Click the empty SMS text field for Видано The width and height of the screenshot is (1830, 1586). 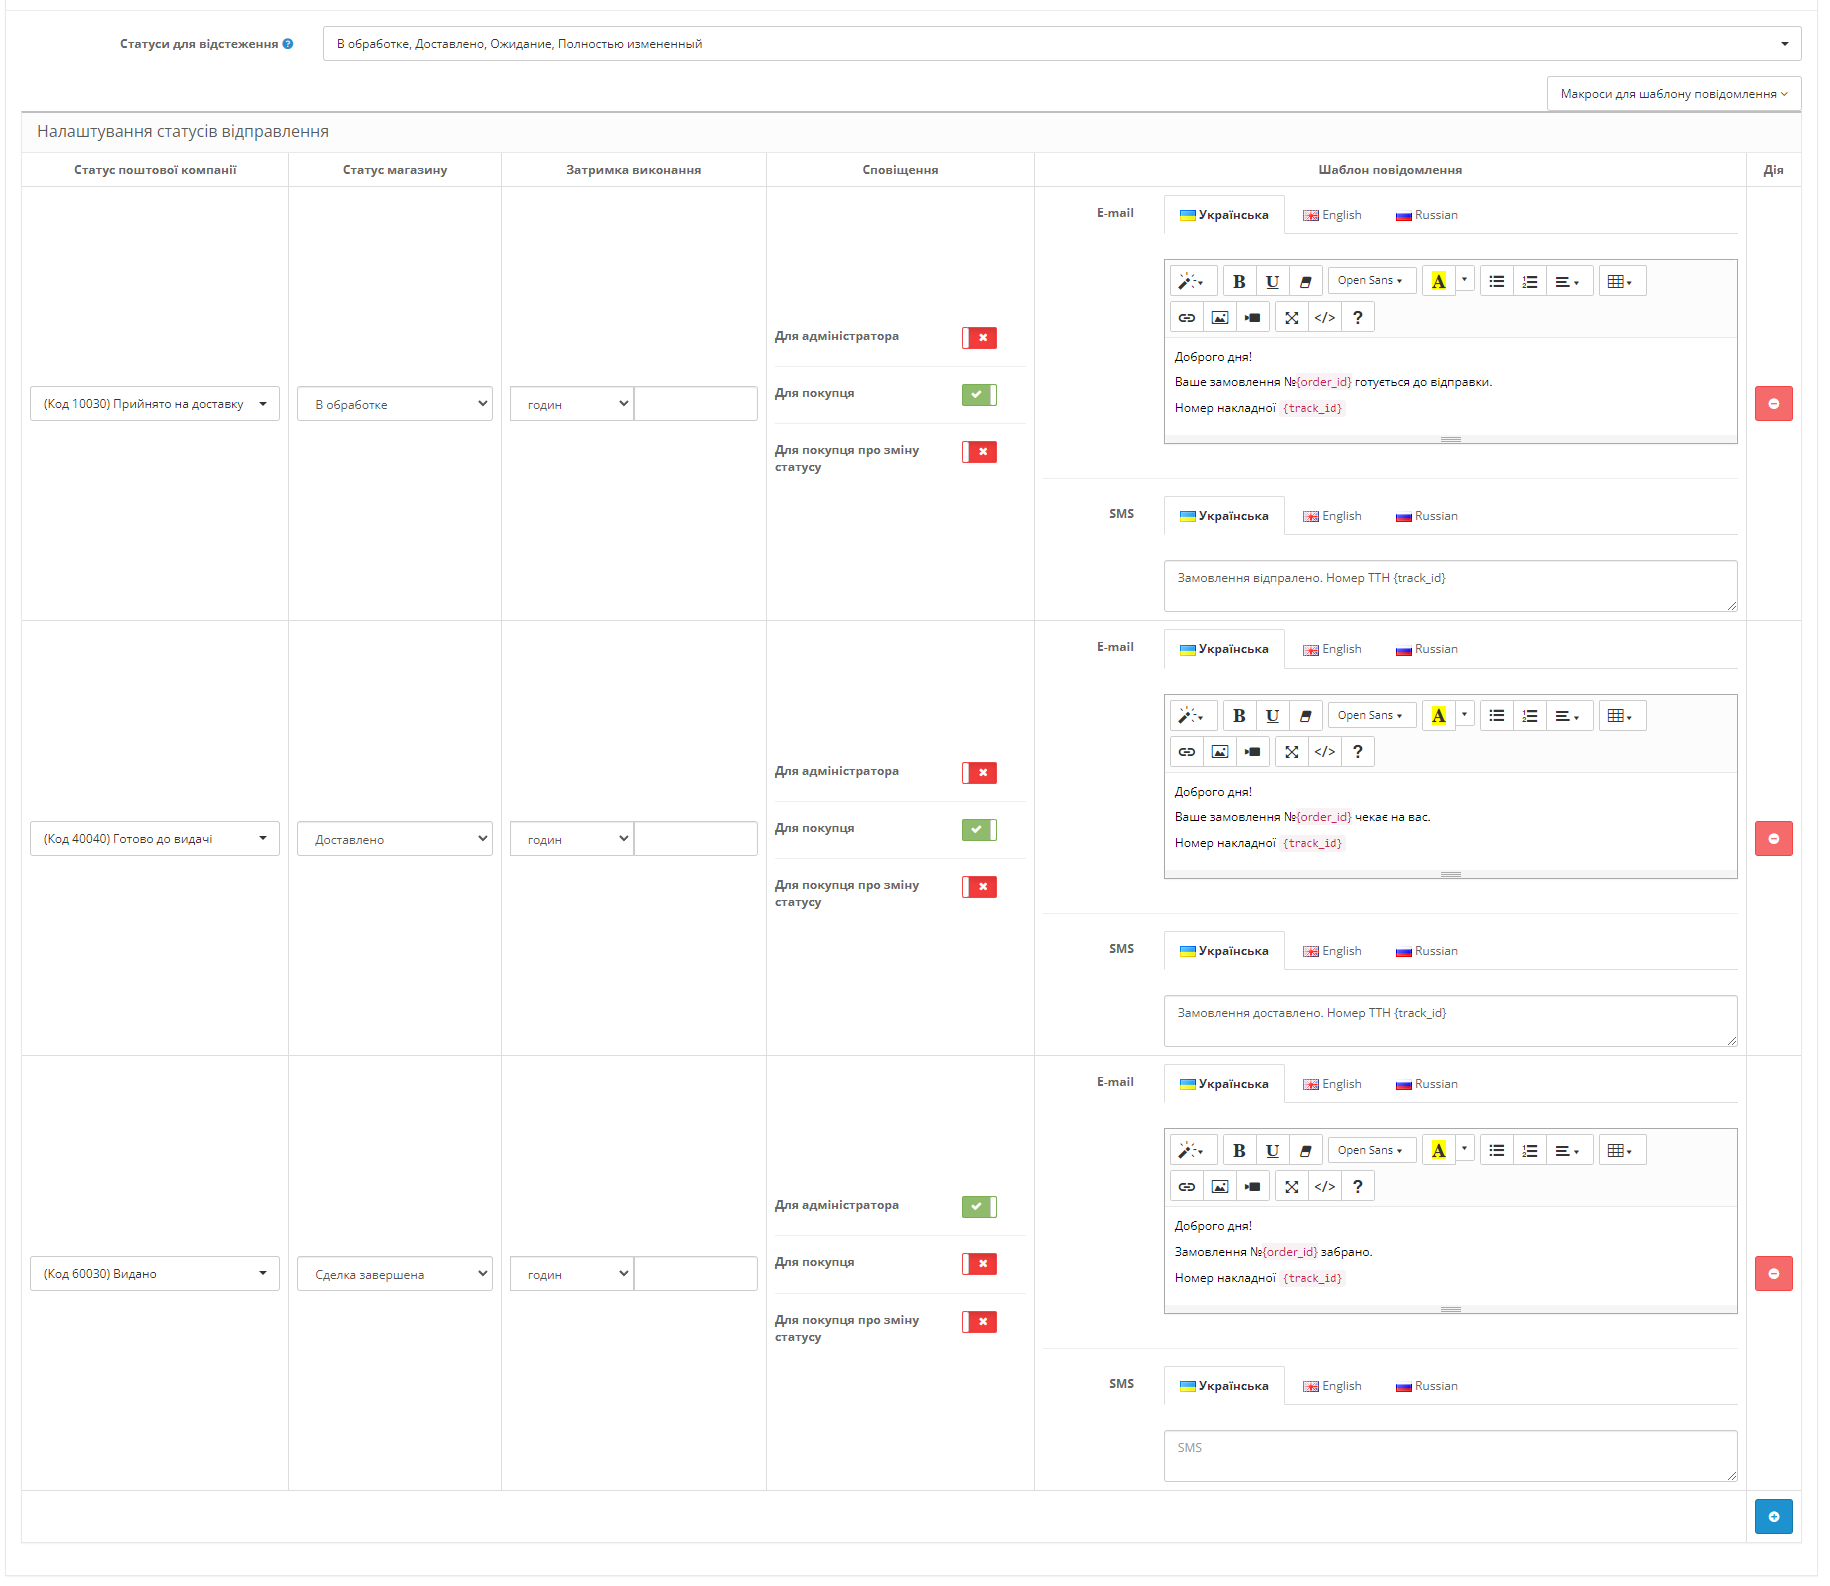1450,1456
